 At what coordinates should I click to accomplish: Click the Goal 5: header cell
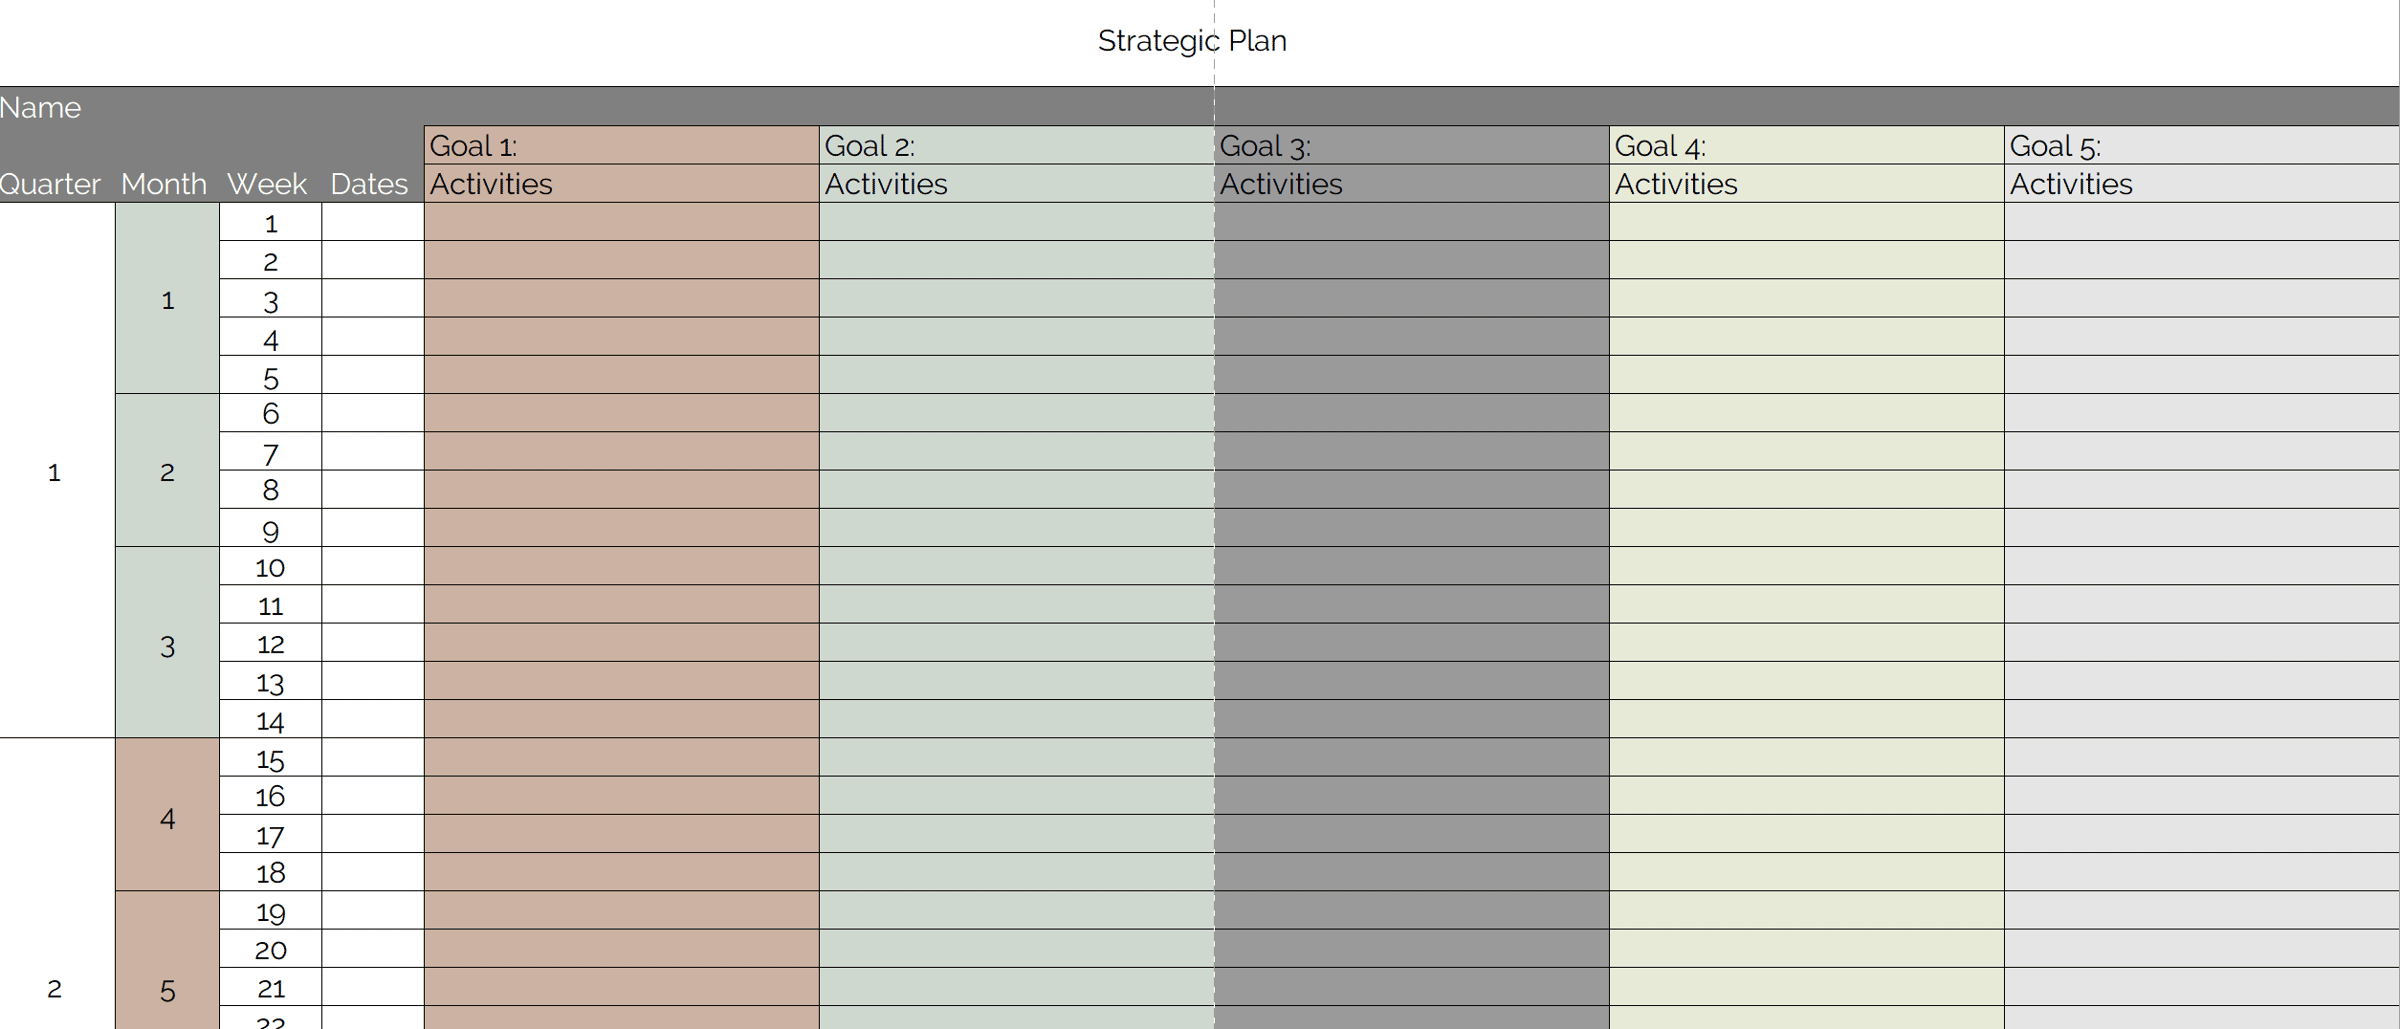(2200, 146)
